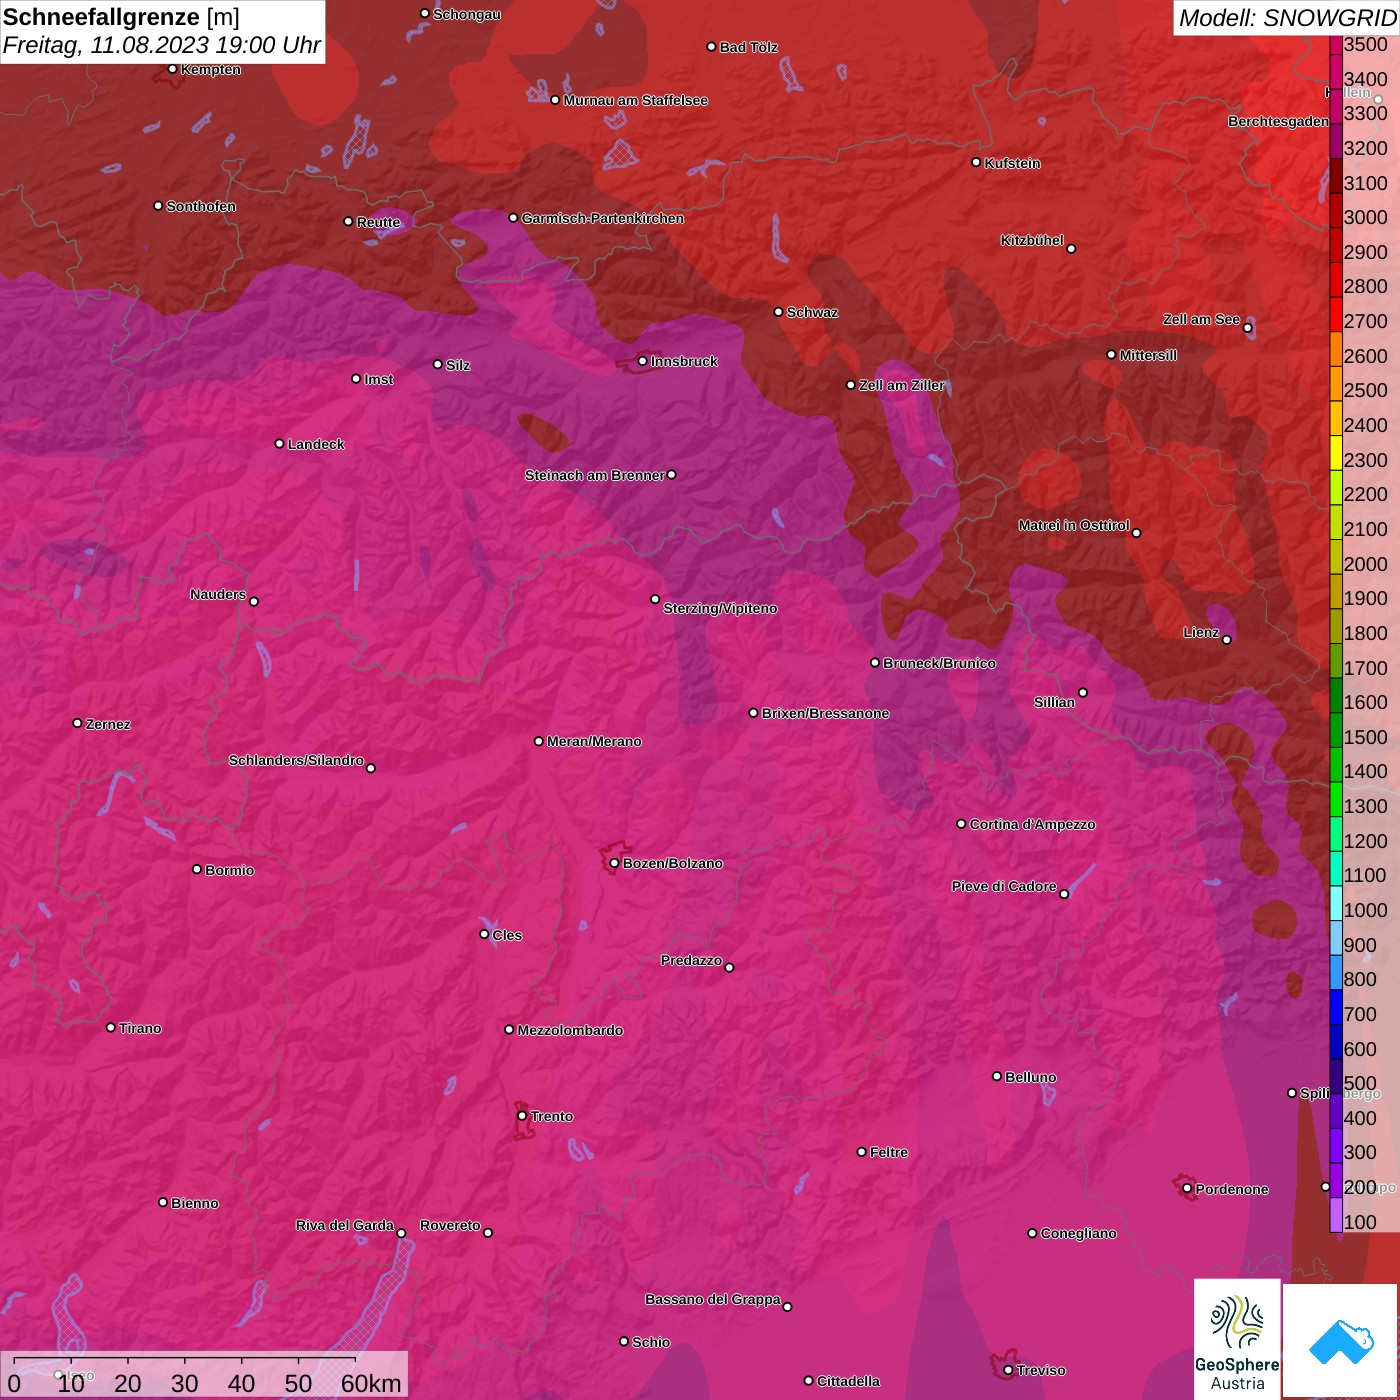Click the Treviso city marker
The height and width of the screenshot is (1400, 1400).
pyautogui.click(x=1008, y=1370)
